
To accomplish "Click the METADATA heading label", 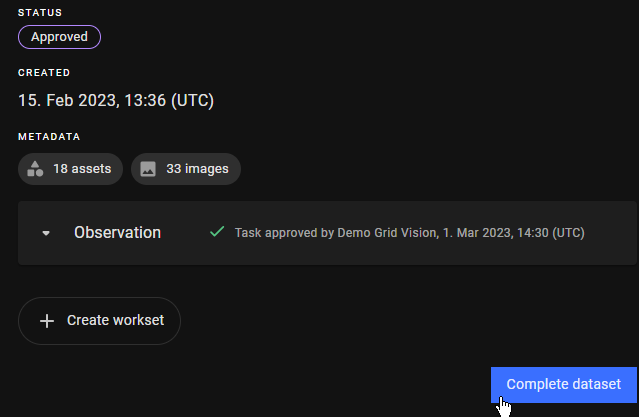I will [49, 137].
